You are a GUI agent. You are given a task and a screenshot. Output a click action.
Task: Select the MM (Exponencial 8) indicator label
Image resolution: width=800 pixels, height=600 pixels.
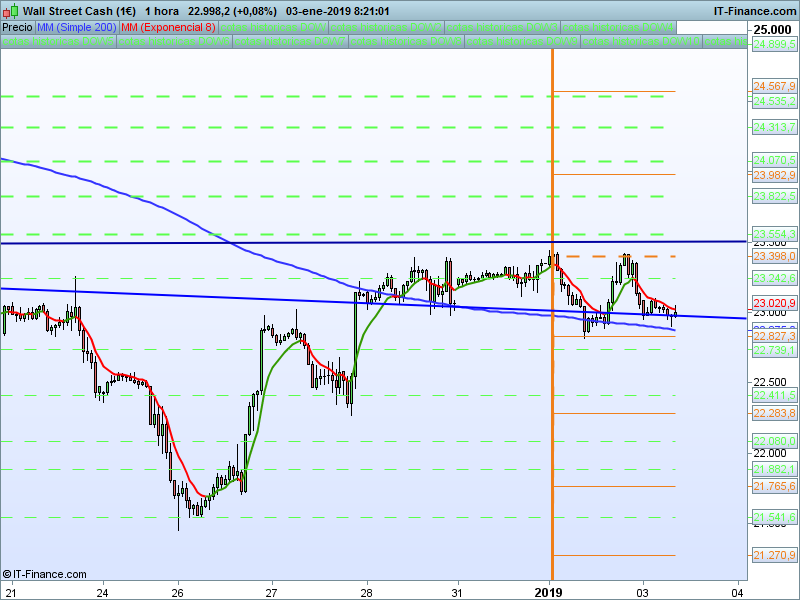tap(168, 28)
